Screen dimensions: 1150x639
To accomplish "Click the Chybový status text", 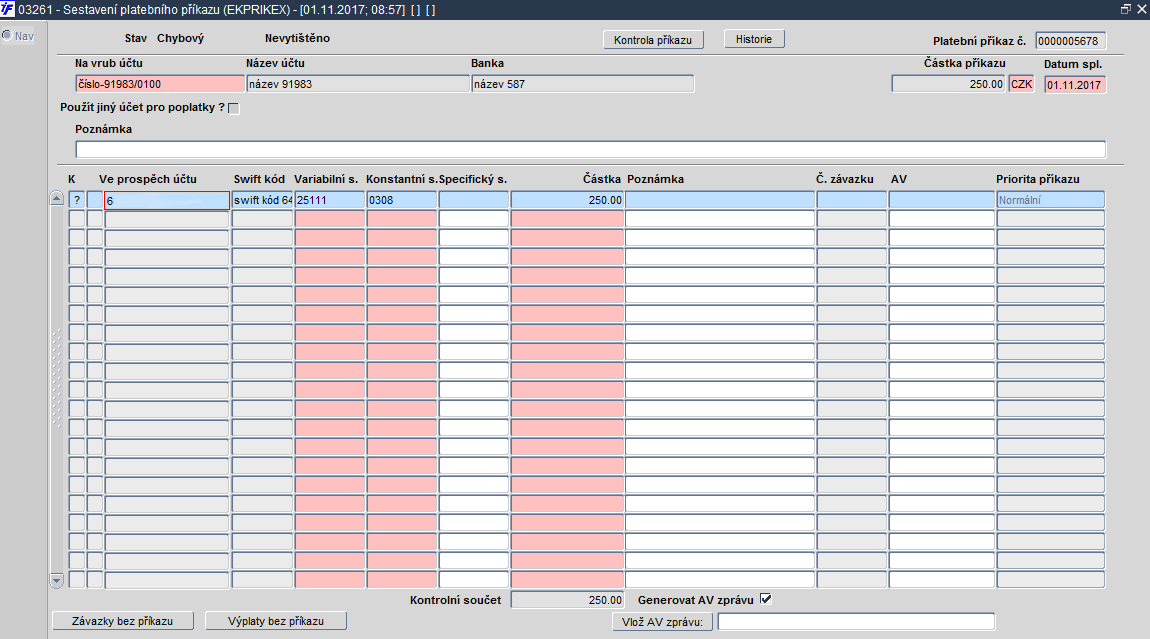I will click(180, 38).
